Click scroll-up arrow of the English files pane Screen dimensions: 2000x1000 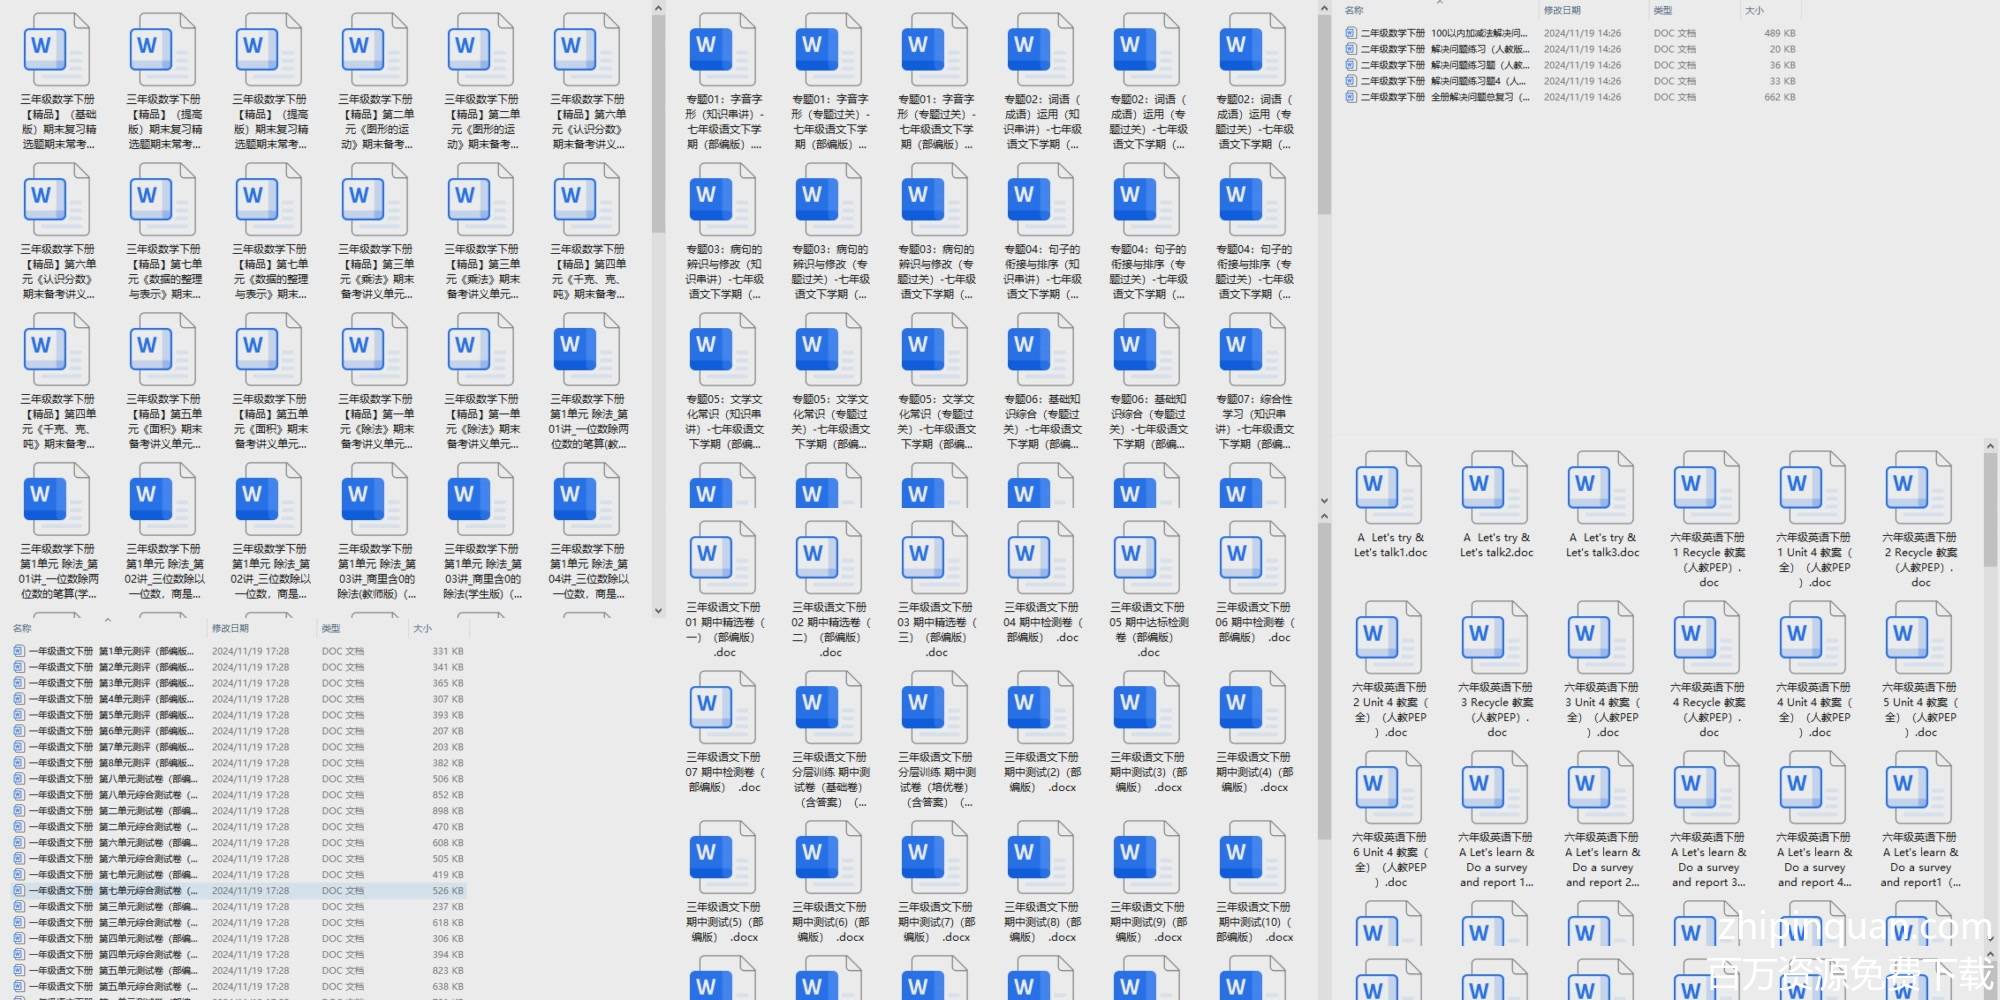(x=1990, y=446)
